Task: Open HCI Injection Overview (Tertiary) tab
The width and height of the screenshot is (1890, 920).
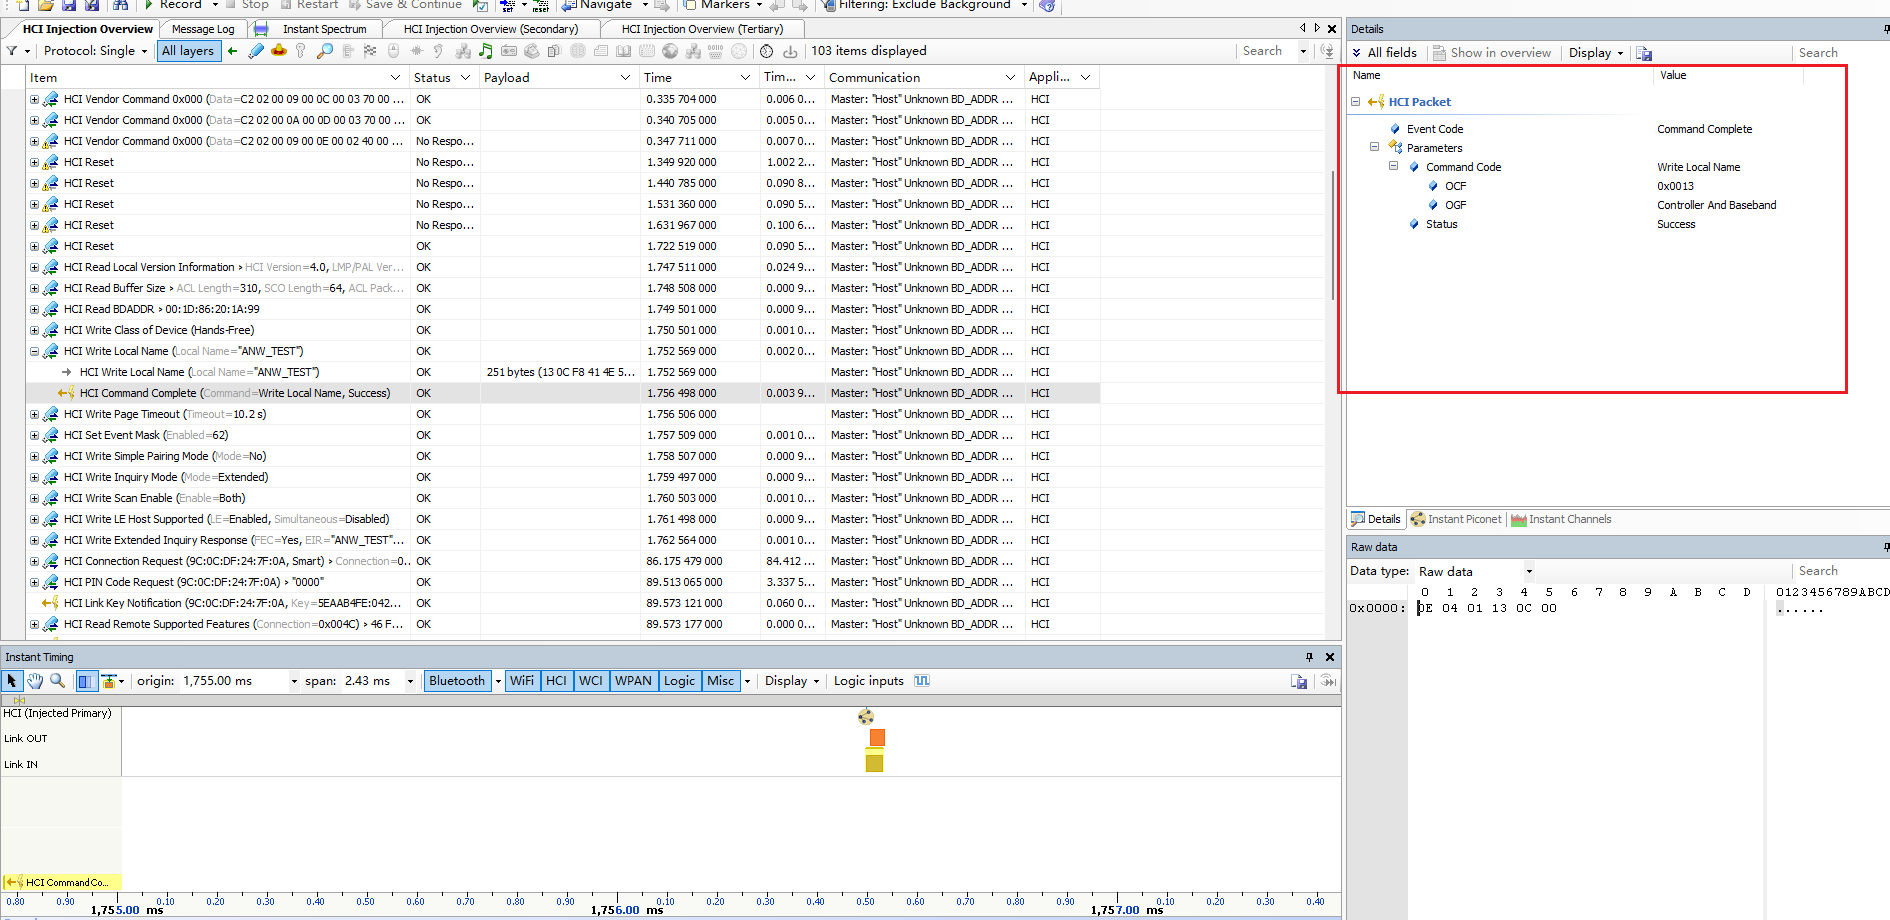Action: (x=702, y=29)
